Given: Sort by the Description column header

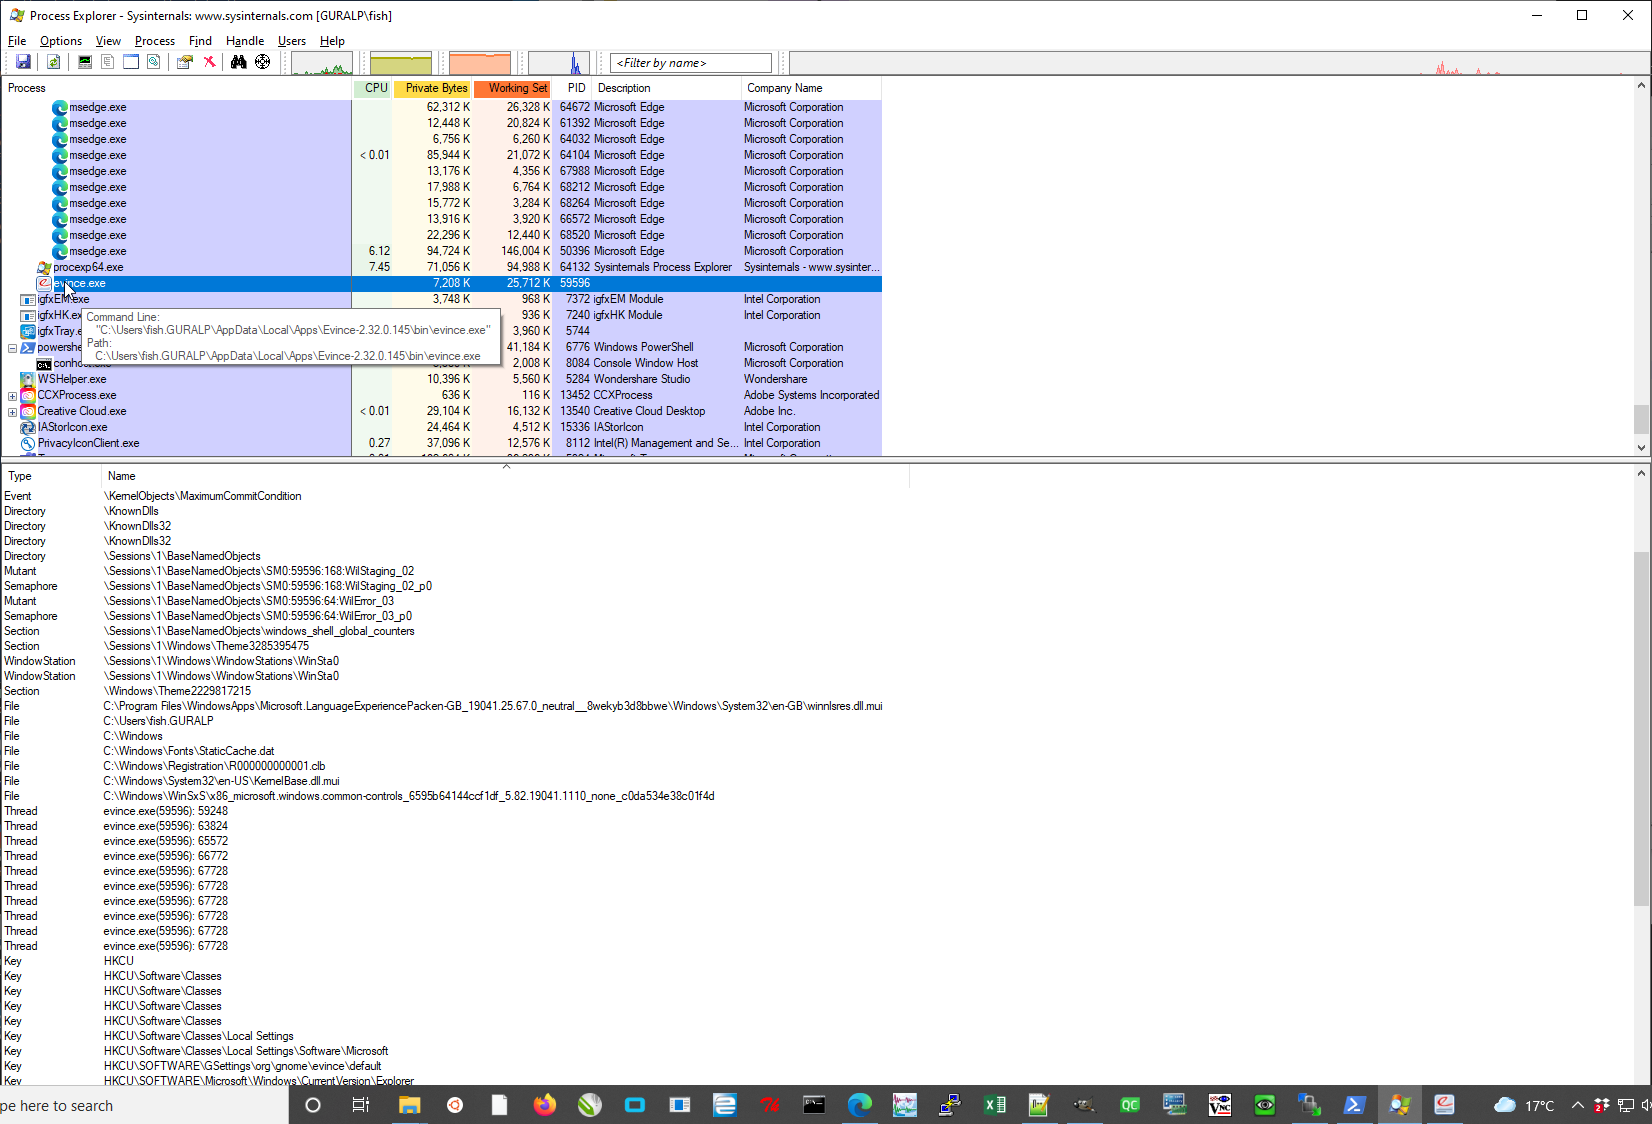Looking at the screenshot, I should pos(667,88).
